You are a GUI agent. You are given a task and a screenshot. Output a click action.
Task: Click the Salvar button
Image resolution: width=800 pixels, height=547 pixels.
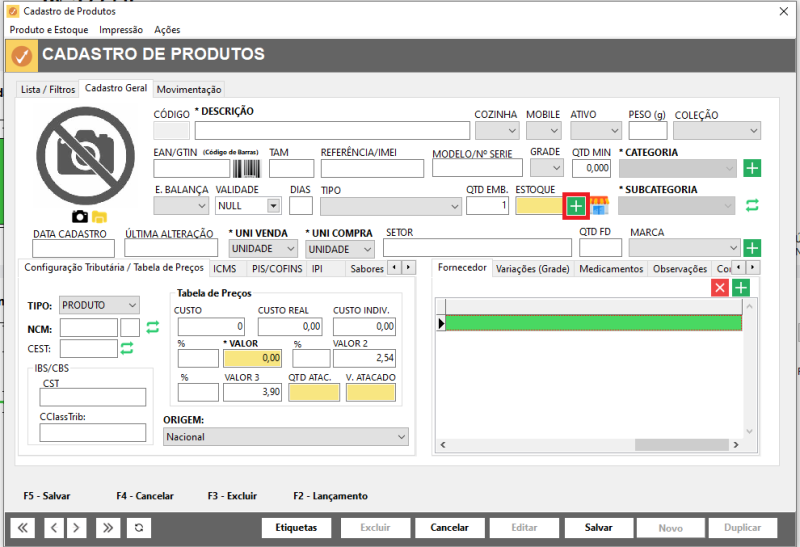[598, 528]
